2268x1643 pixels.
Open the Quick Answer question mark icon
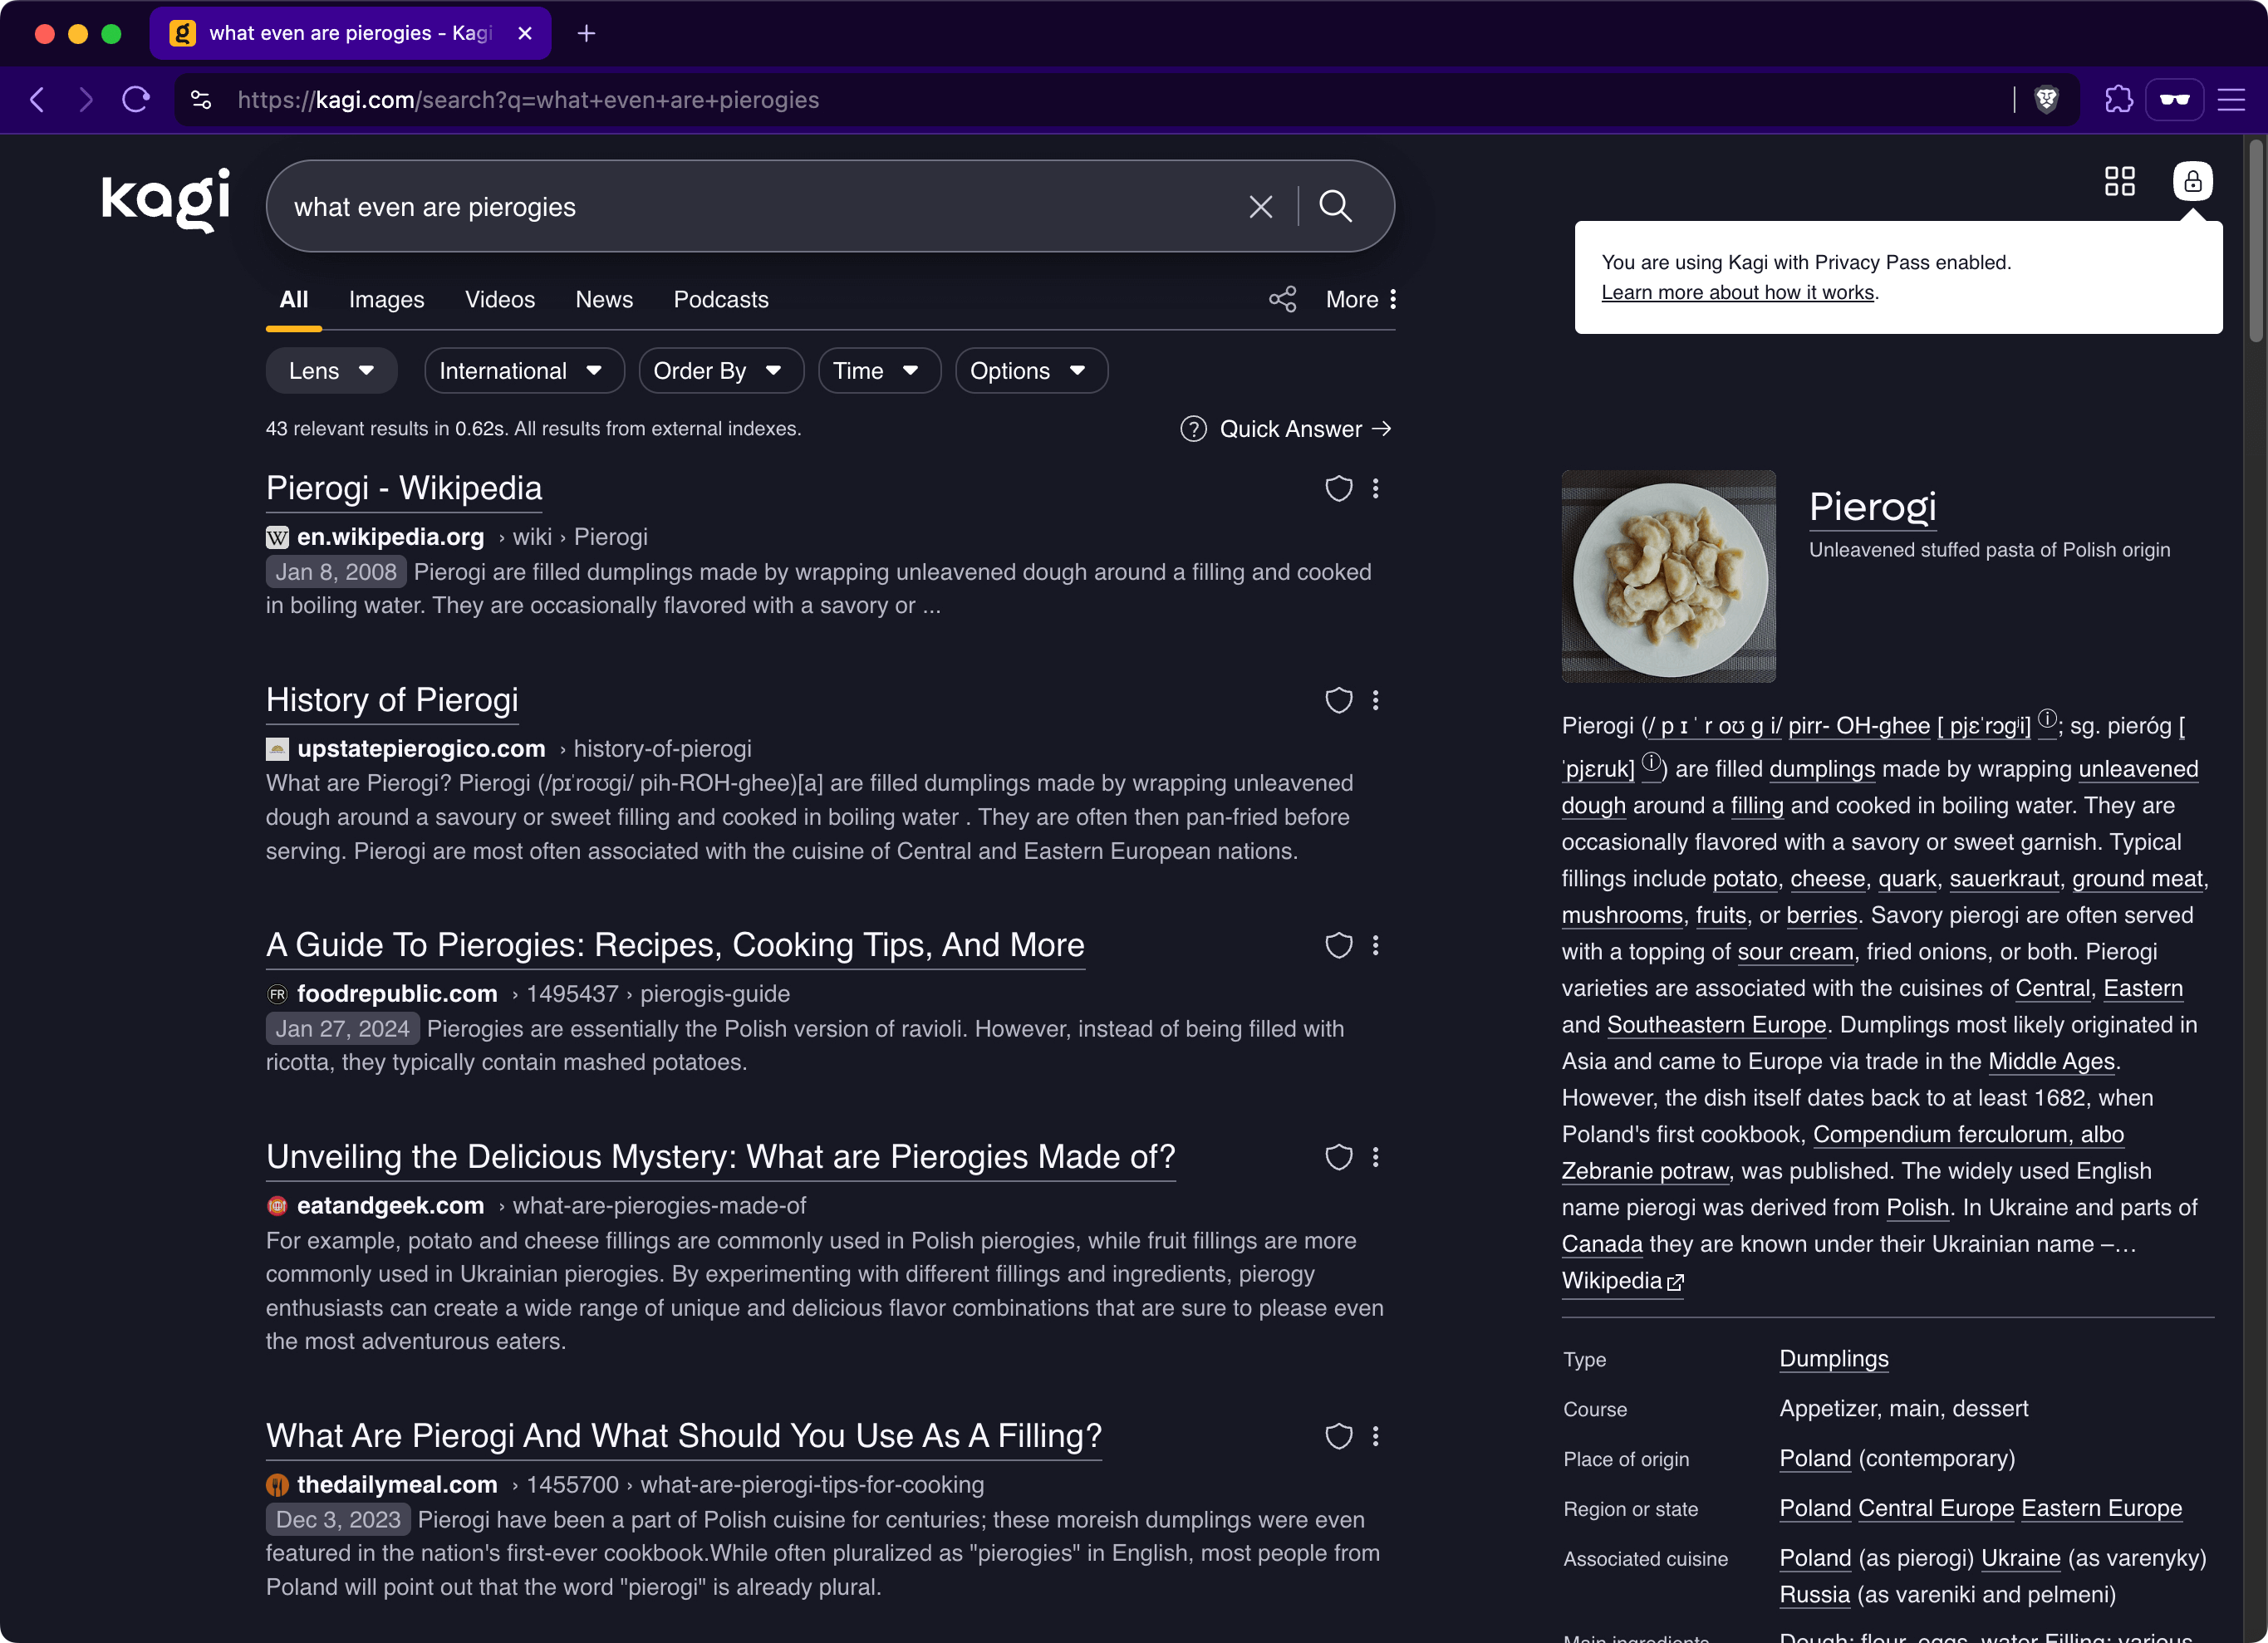tap(1193, 429)
